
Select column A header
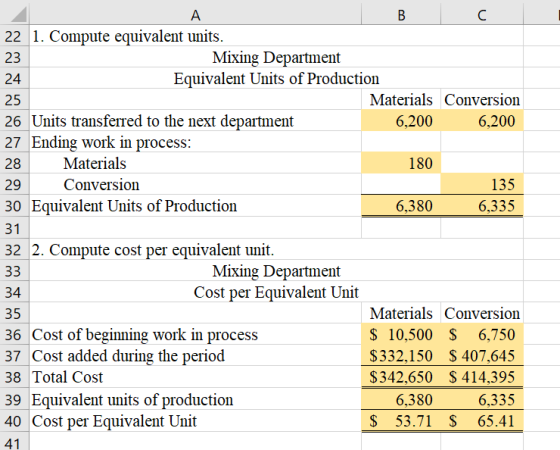195,15
